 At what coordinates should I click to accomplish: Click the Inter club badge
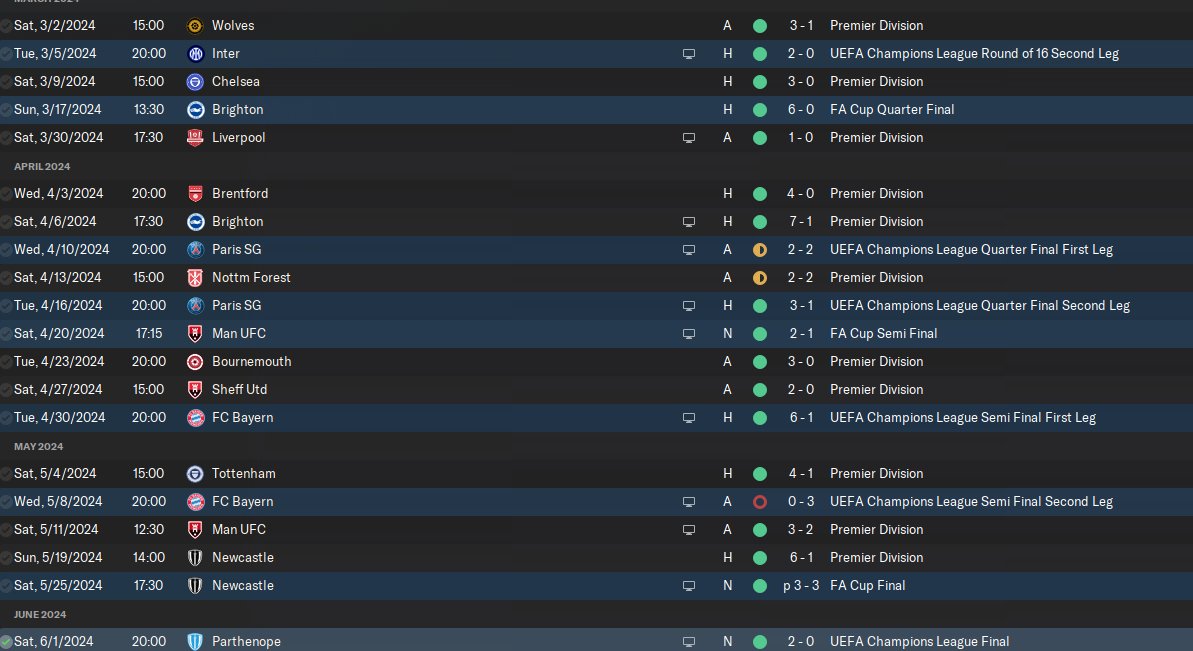196,53
